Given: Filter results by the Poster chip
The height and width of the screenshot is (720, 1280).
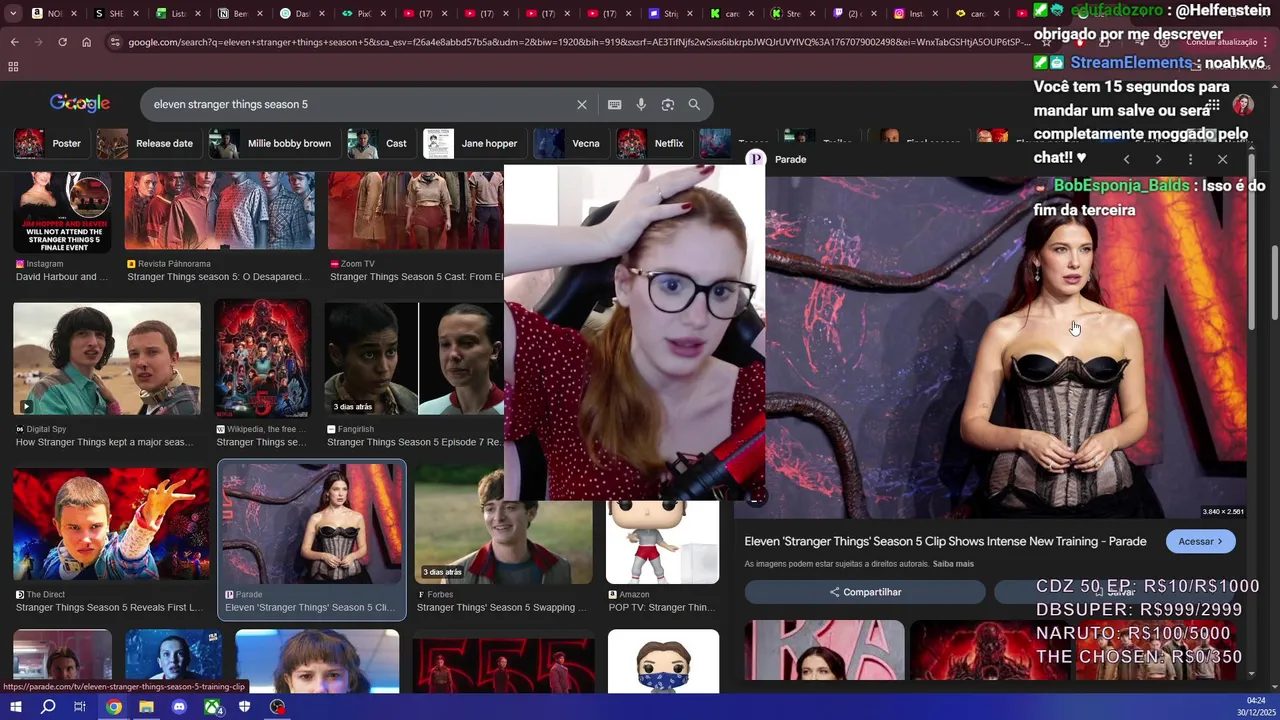Looking at the screenshot, I should (x=50, y=143).
